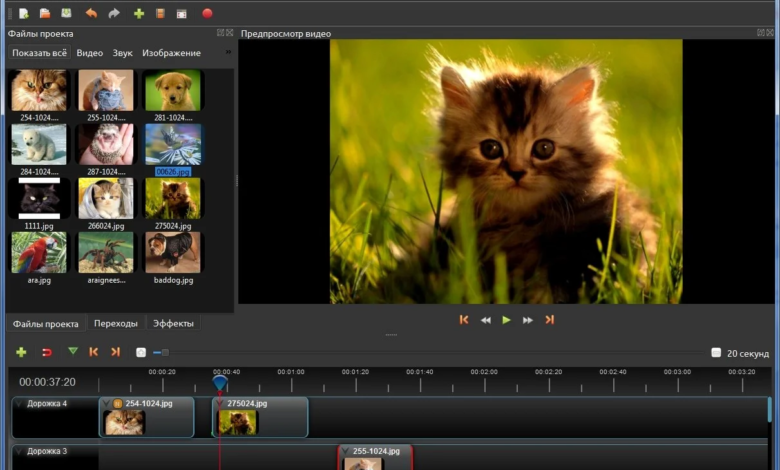This screenshot has height=470, width=780.
Task: Import files with the green plus toolbar icon
Action: pos(139,13)
